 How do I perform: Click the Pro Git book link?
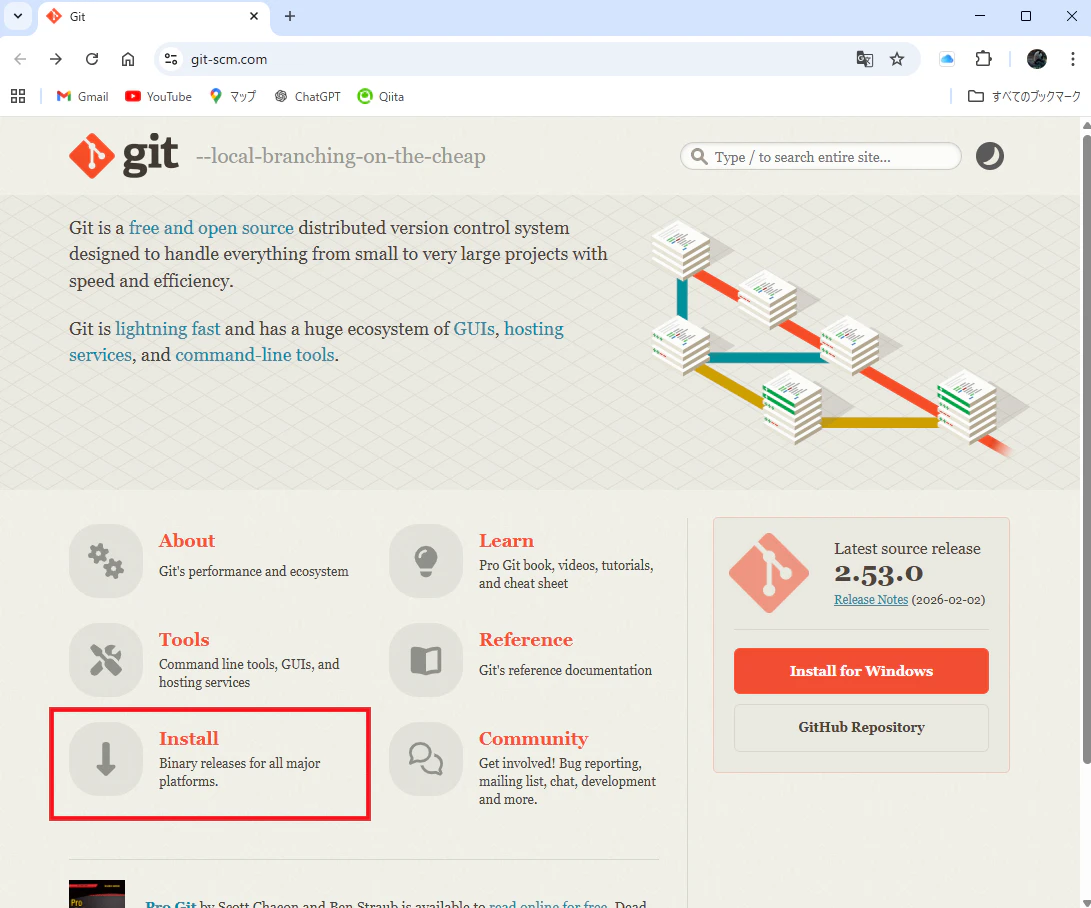point(170,903)
